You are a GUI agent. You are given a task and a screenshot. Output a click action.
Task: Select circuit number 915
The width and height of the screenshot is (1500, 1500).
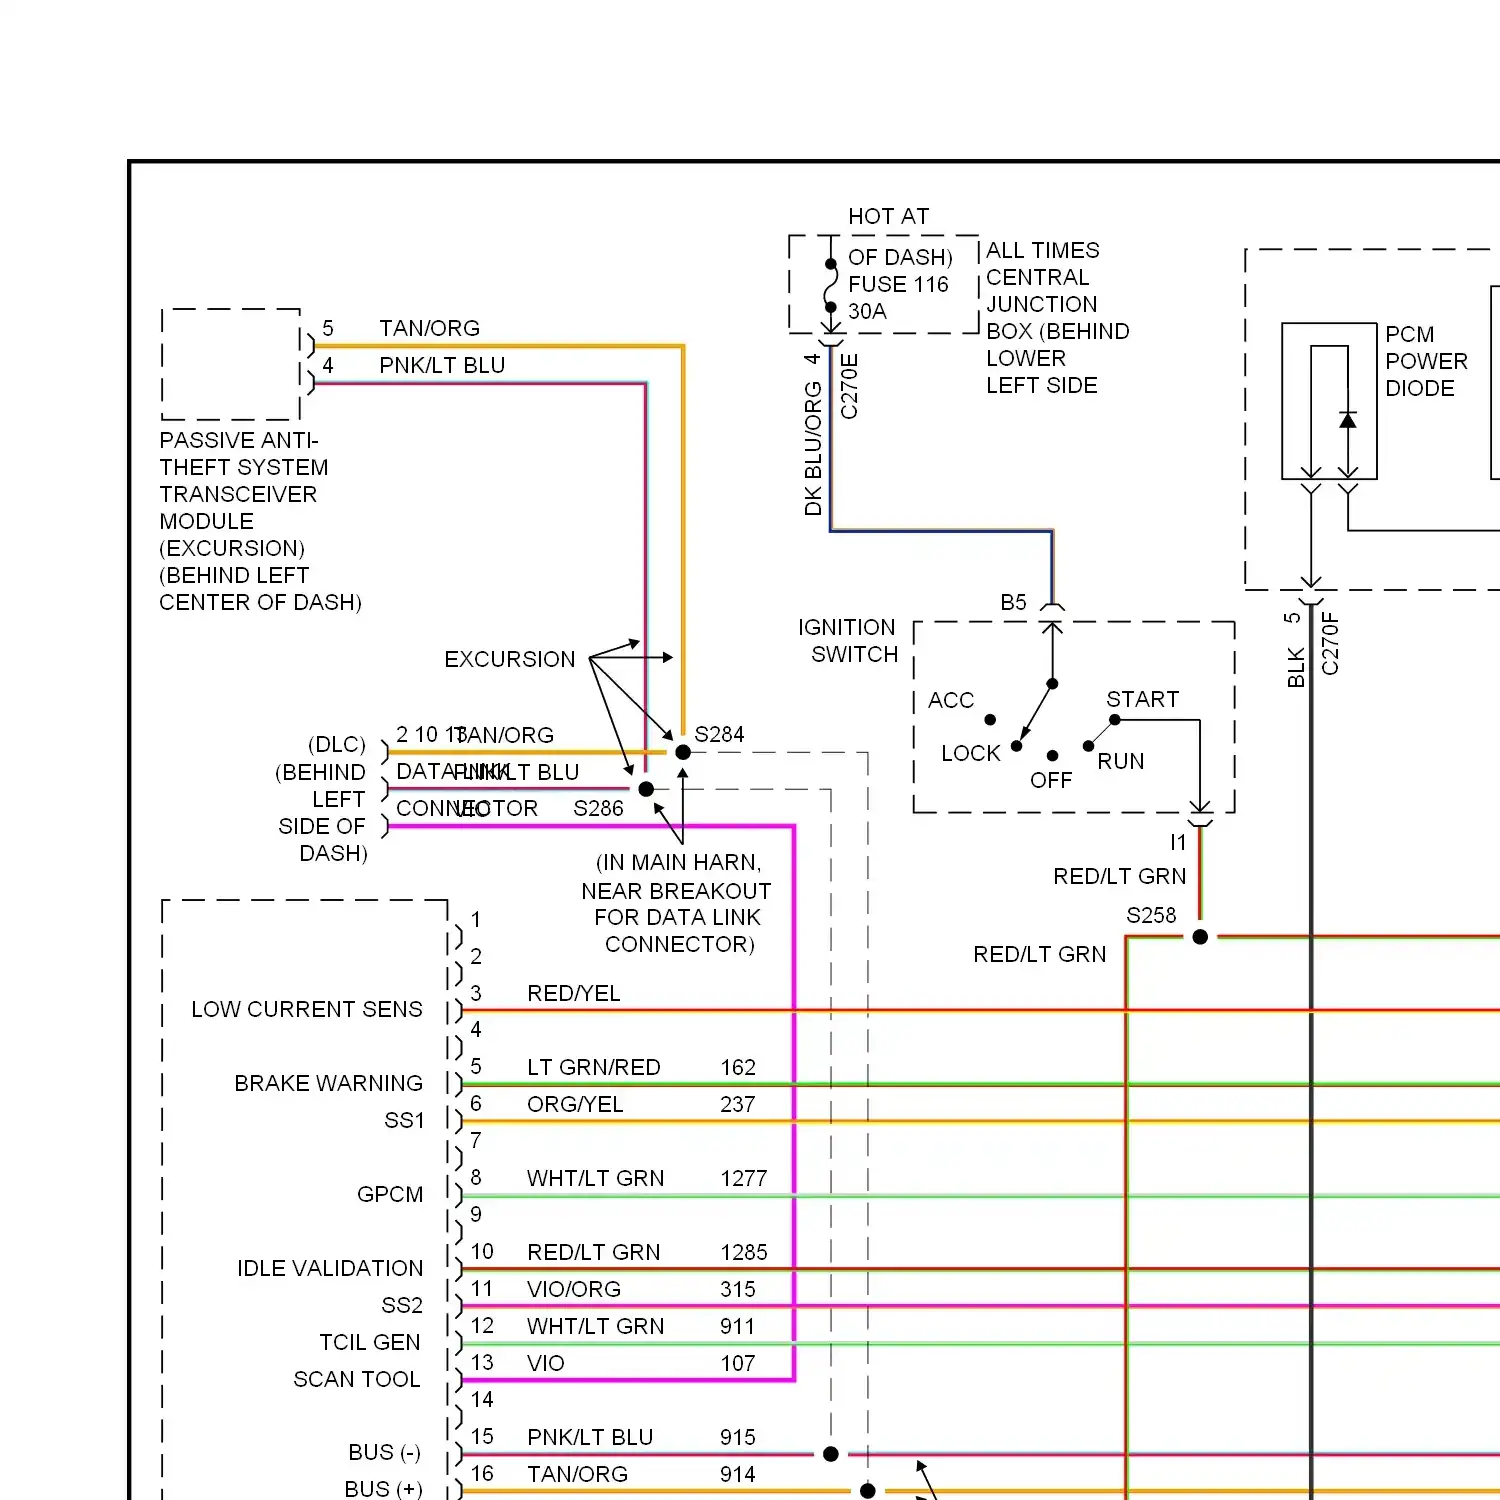[738, 1438]
